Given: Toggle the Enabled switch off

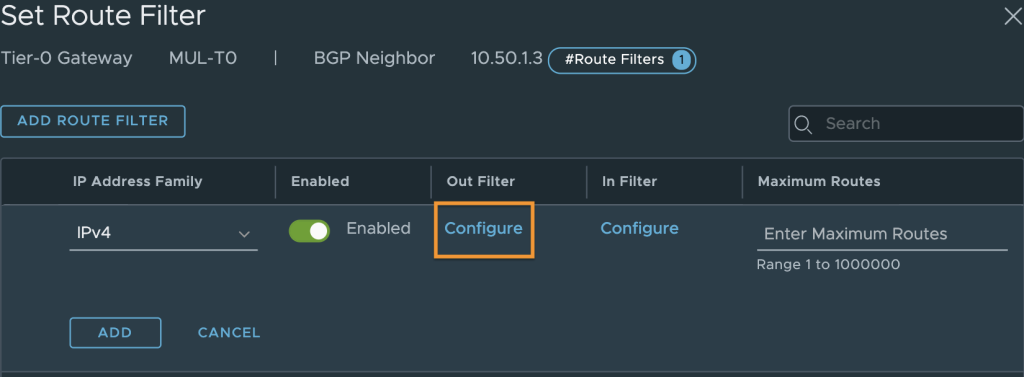Looking at the screenshot, I should [309, 231].
